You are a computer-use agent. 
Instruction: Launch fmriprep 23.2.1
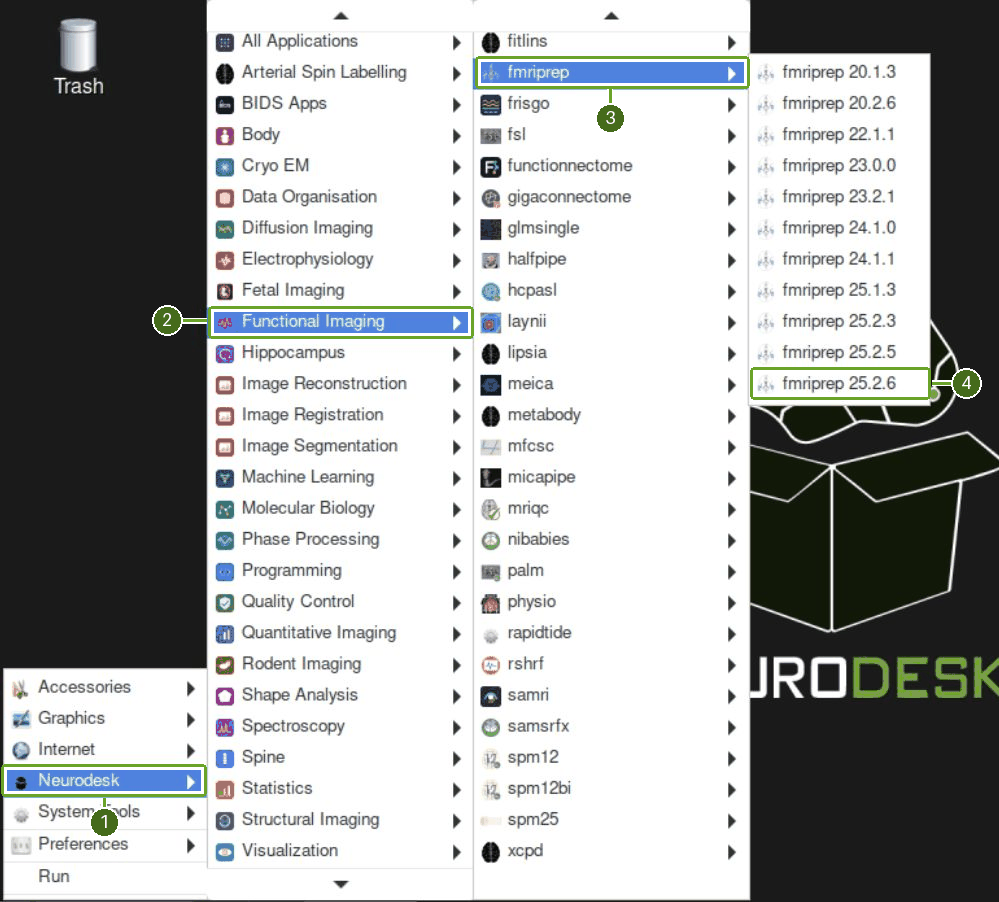840,197
